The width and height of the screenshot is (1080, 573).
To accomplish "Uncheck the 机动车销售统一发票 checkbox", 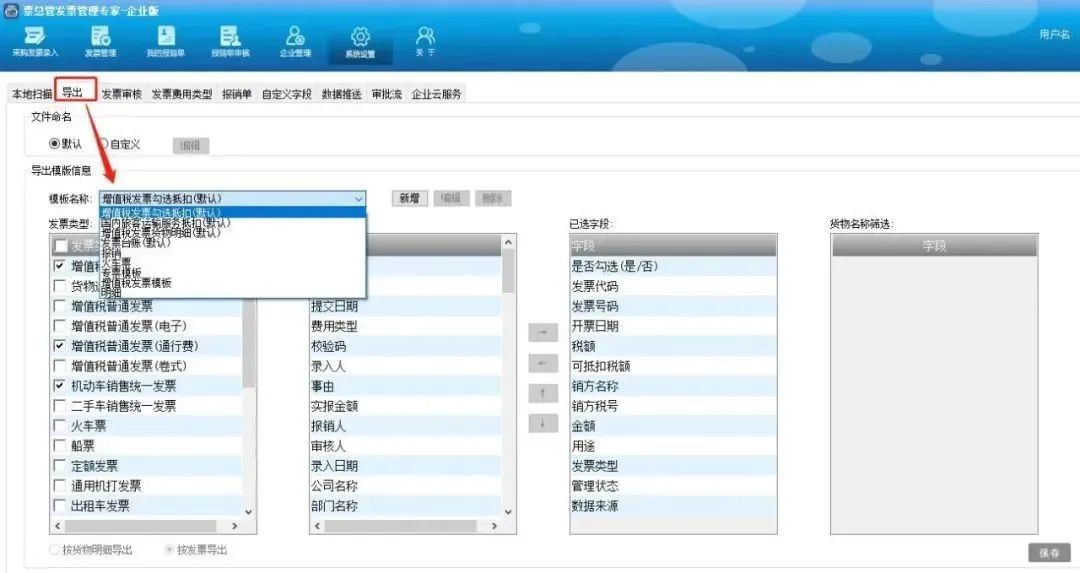I will 60,386.
